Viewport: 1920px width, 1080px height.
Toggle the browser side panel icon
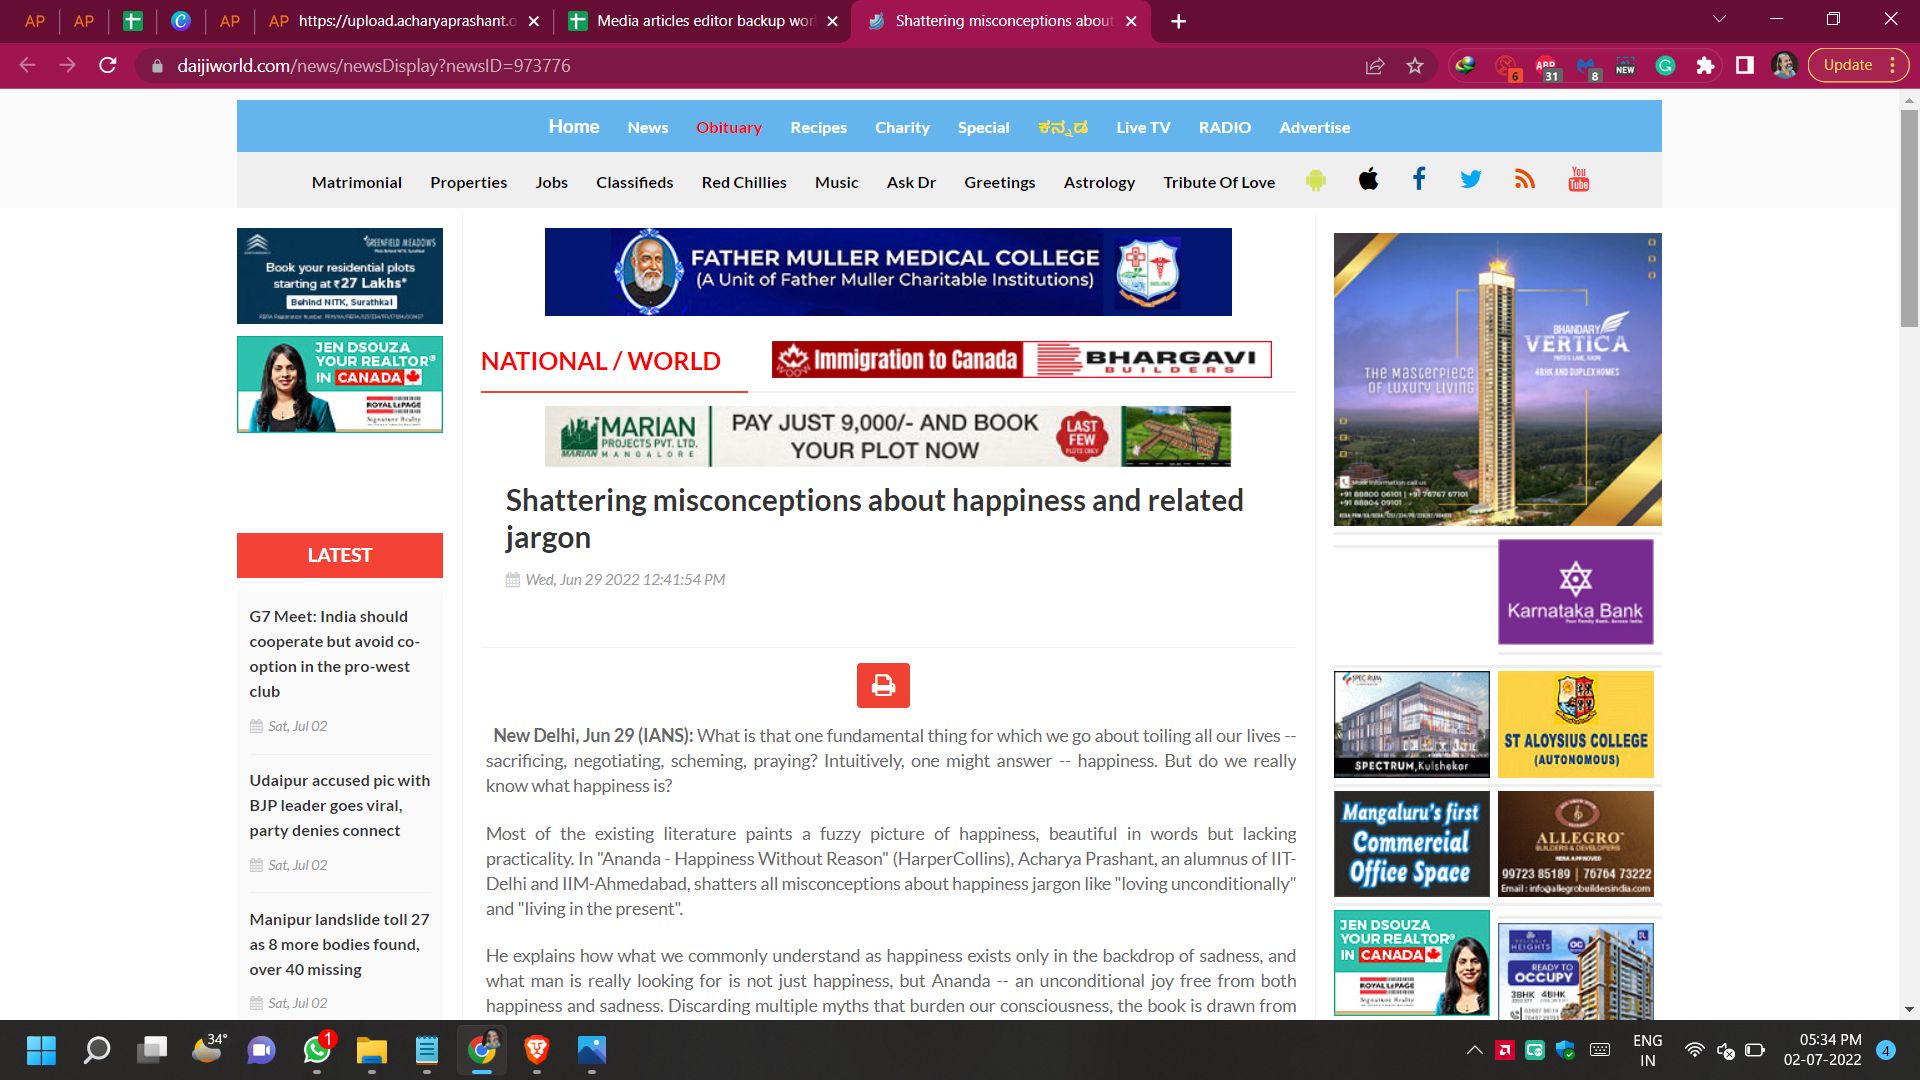(1744, 66)
